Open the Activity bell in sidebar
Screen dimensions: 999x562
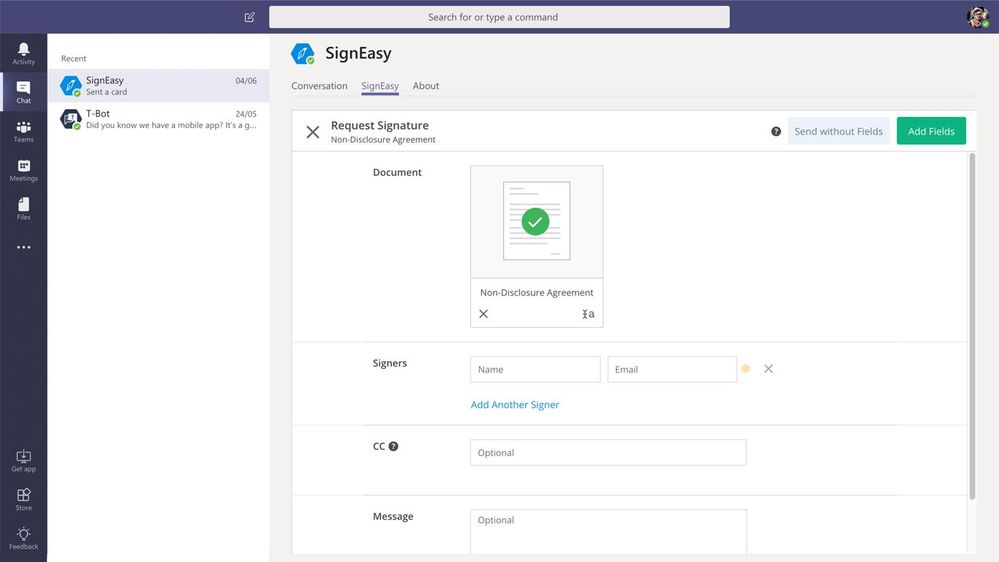point(24,54)
